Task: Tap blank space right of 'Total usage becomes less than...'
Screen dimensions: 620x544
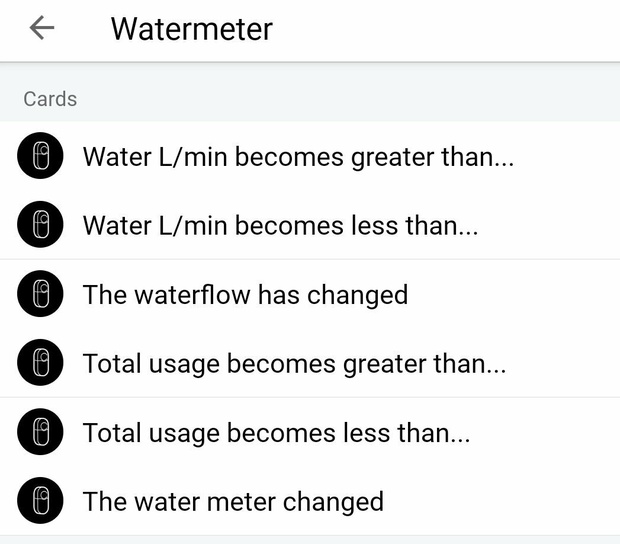Action: tap(546, 432)
